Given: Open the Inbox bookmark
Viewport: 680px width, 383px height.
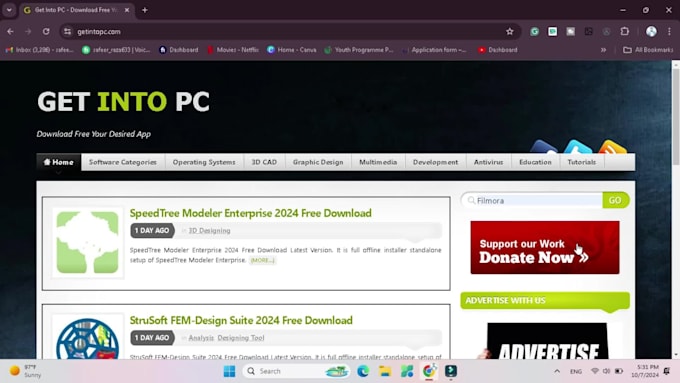Looking at the screenshot, I should 39,50.
